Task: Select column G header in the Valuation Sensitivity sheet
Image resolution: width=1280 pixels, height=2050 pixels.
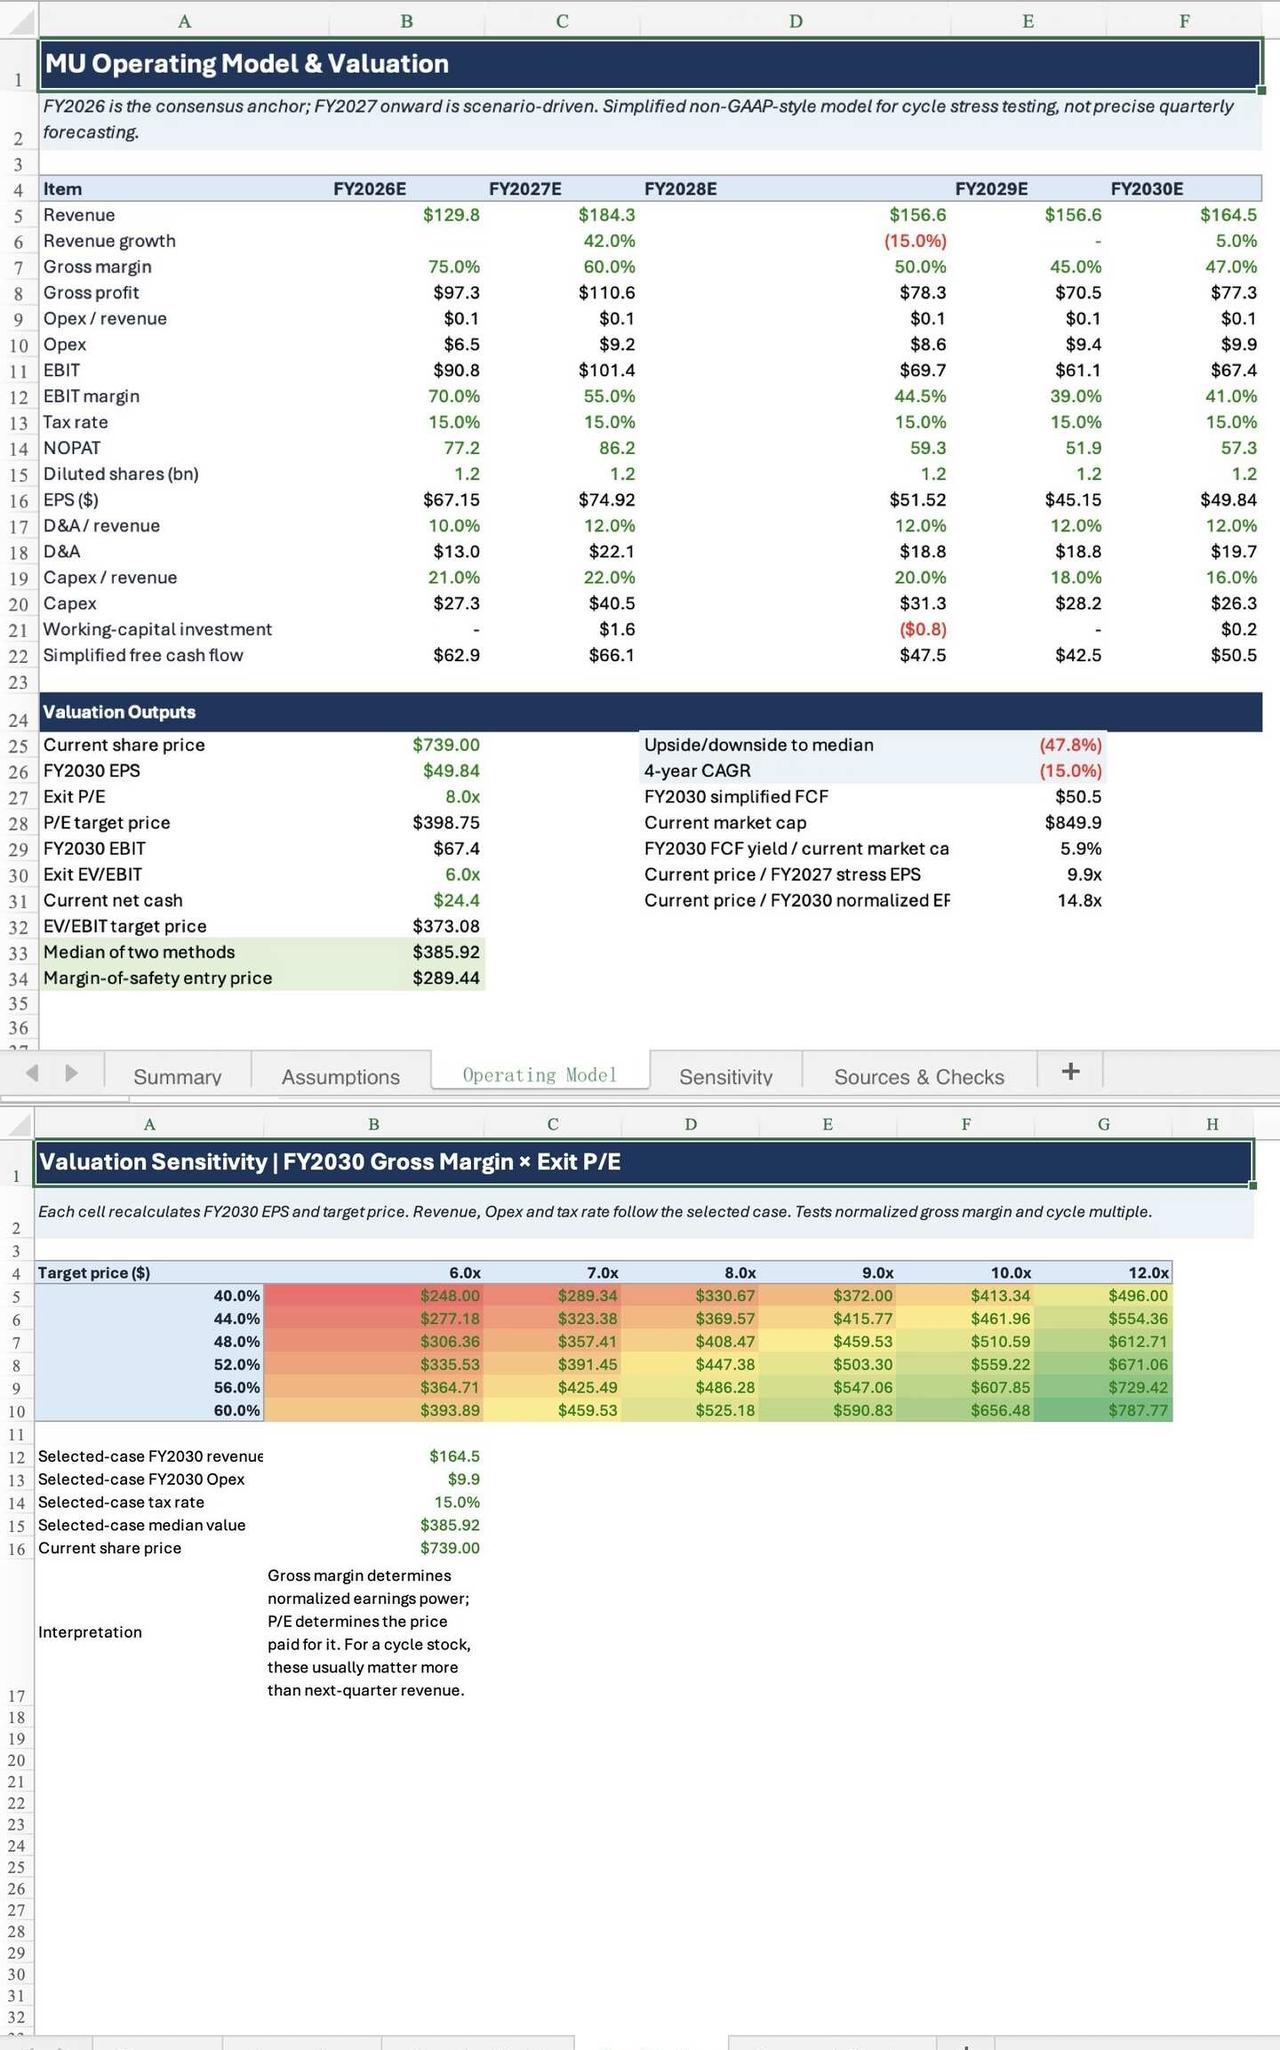Action: [1103, 1124]
